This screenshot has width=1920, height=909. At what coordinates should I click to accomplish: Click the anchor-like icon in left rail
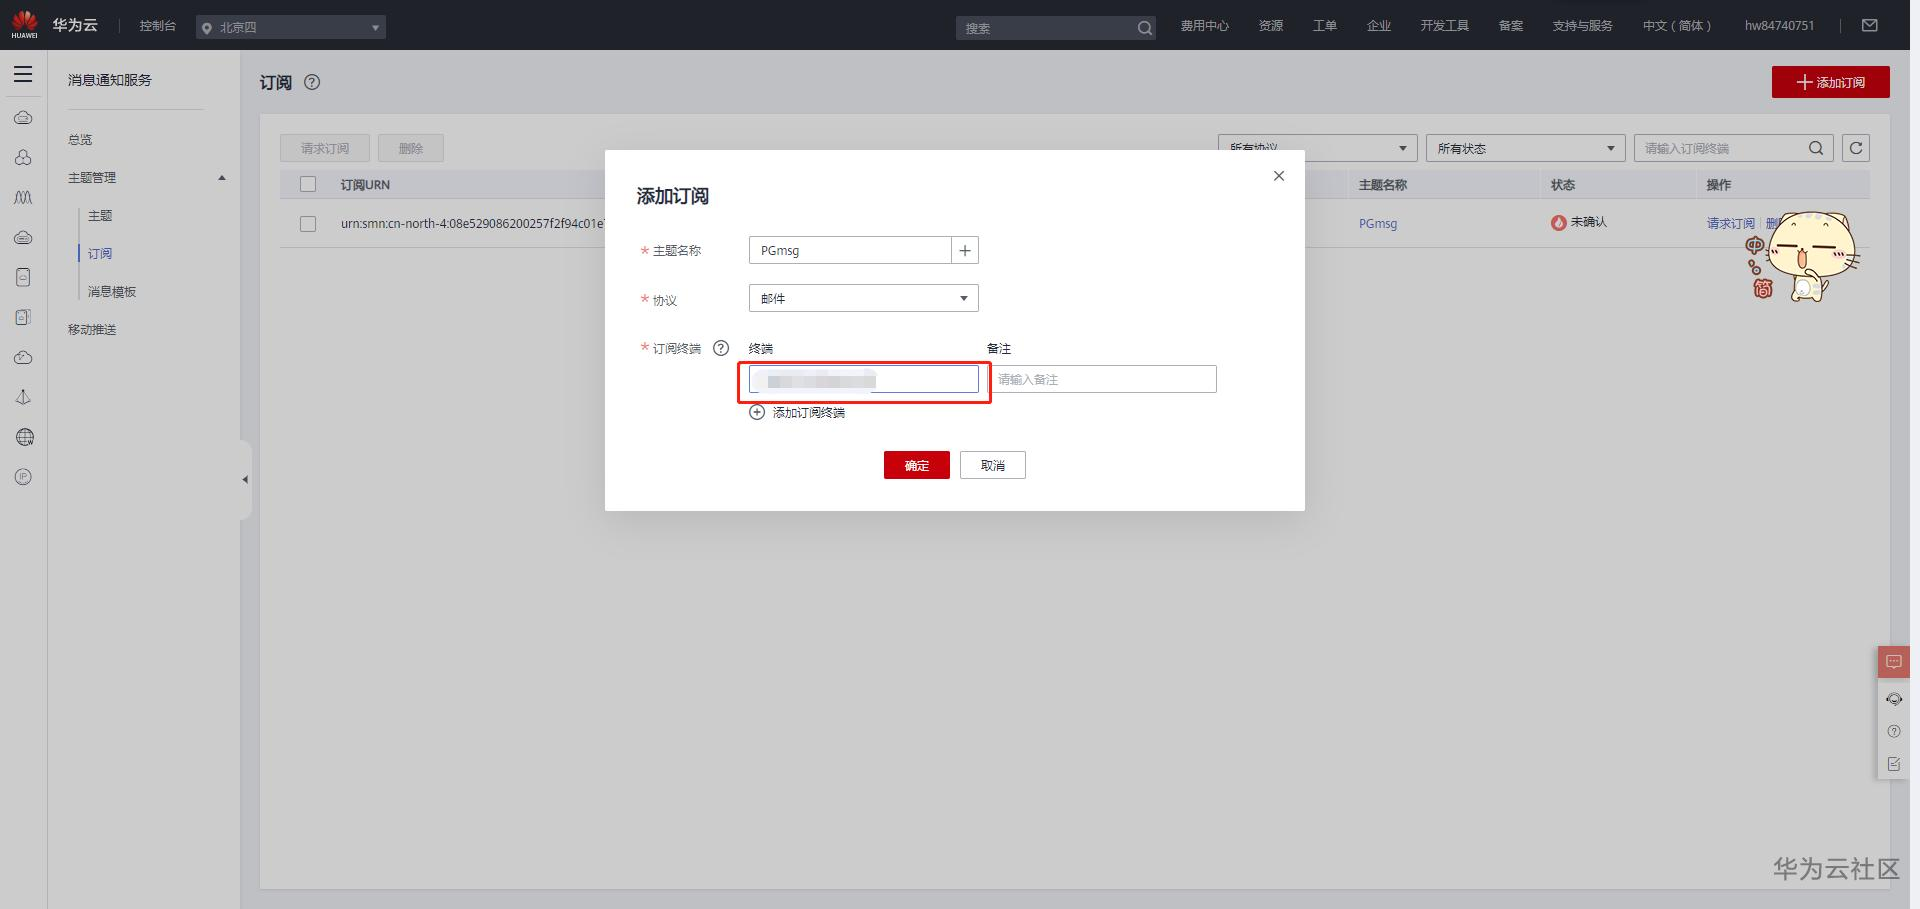click(23, 397)
